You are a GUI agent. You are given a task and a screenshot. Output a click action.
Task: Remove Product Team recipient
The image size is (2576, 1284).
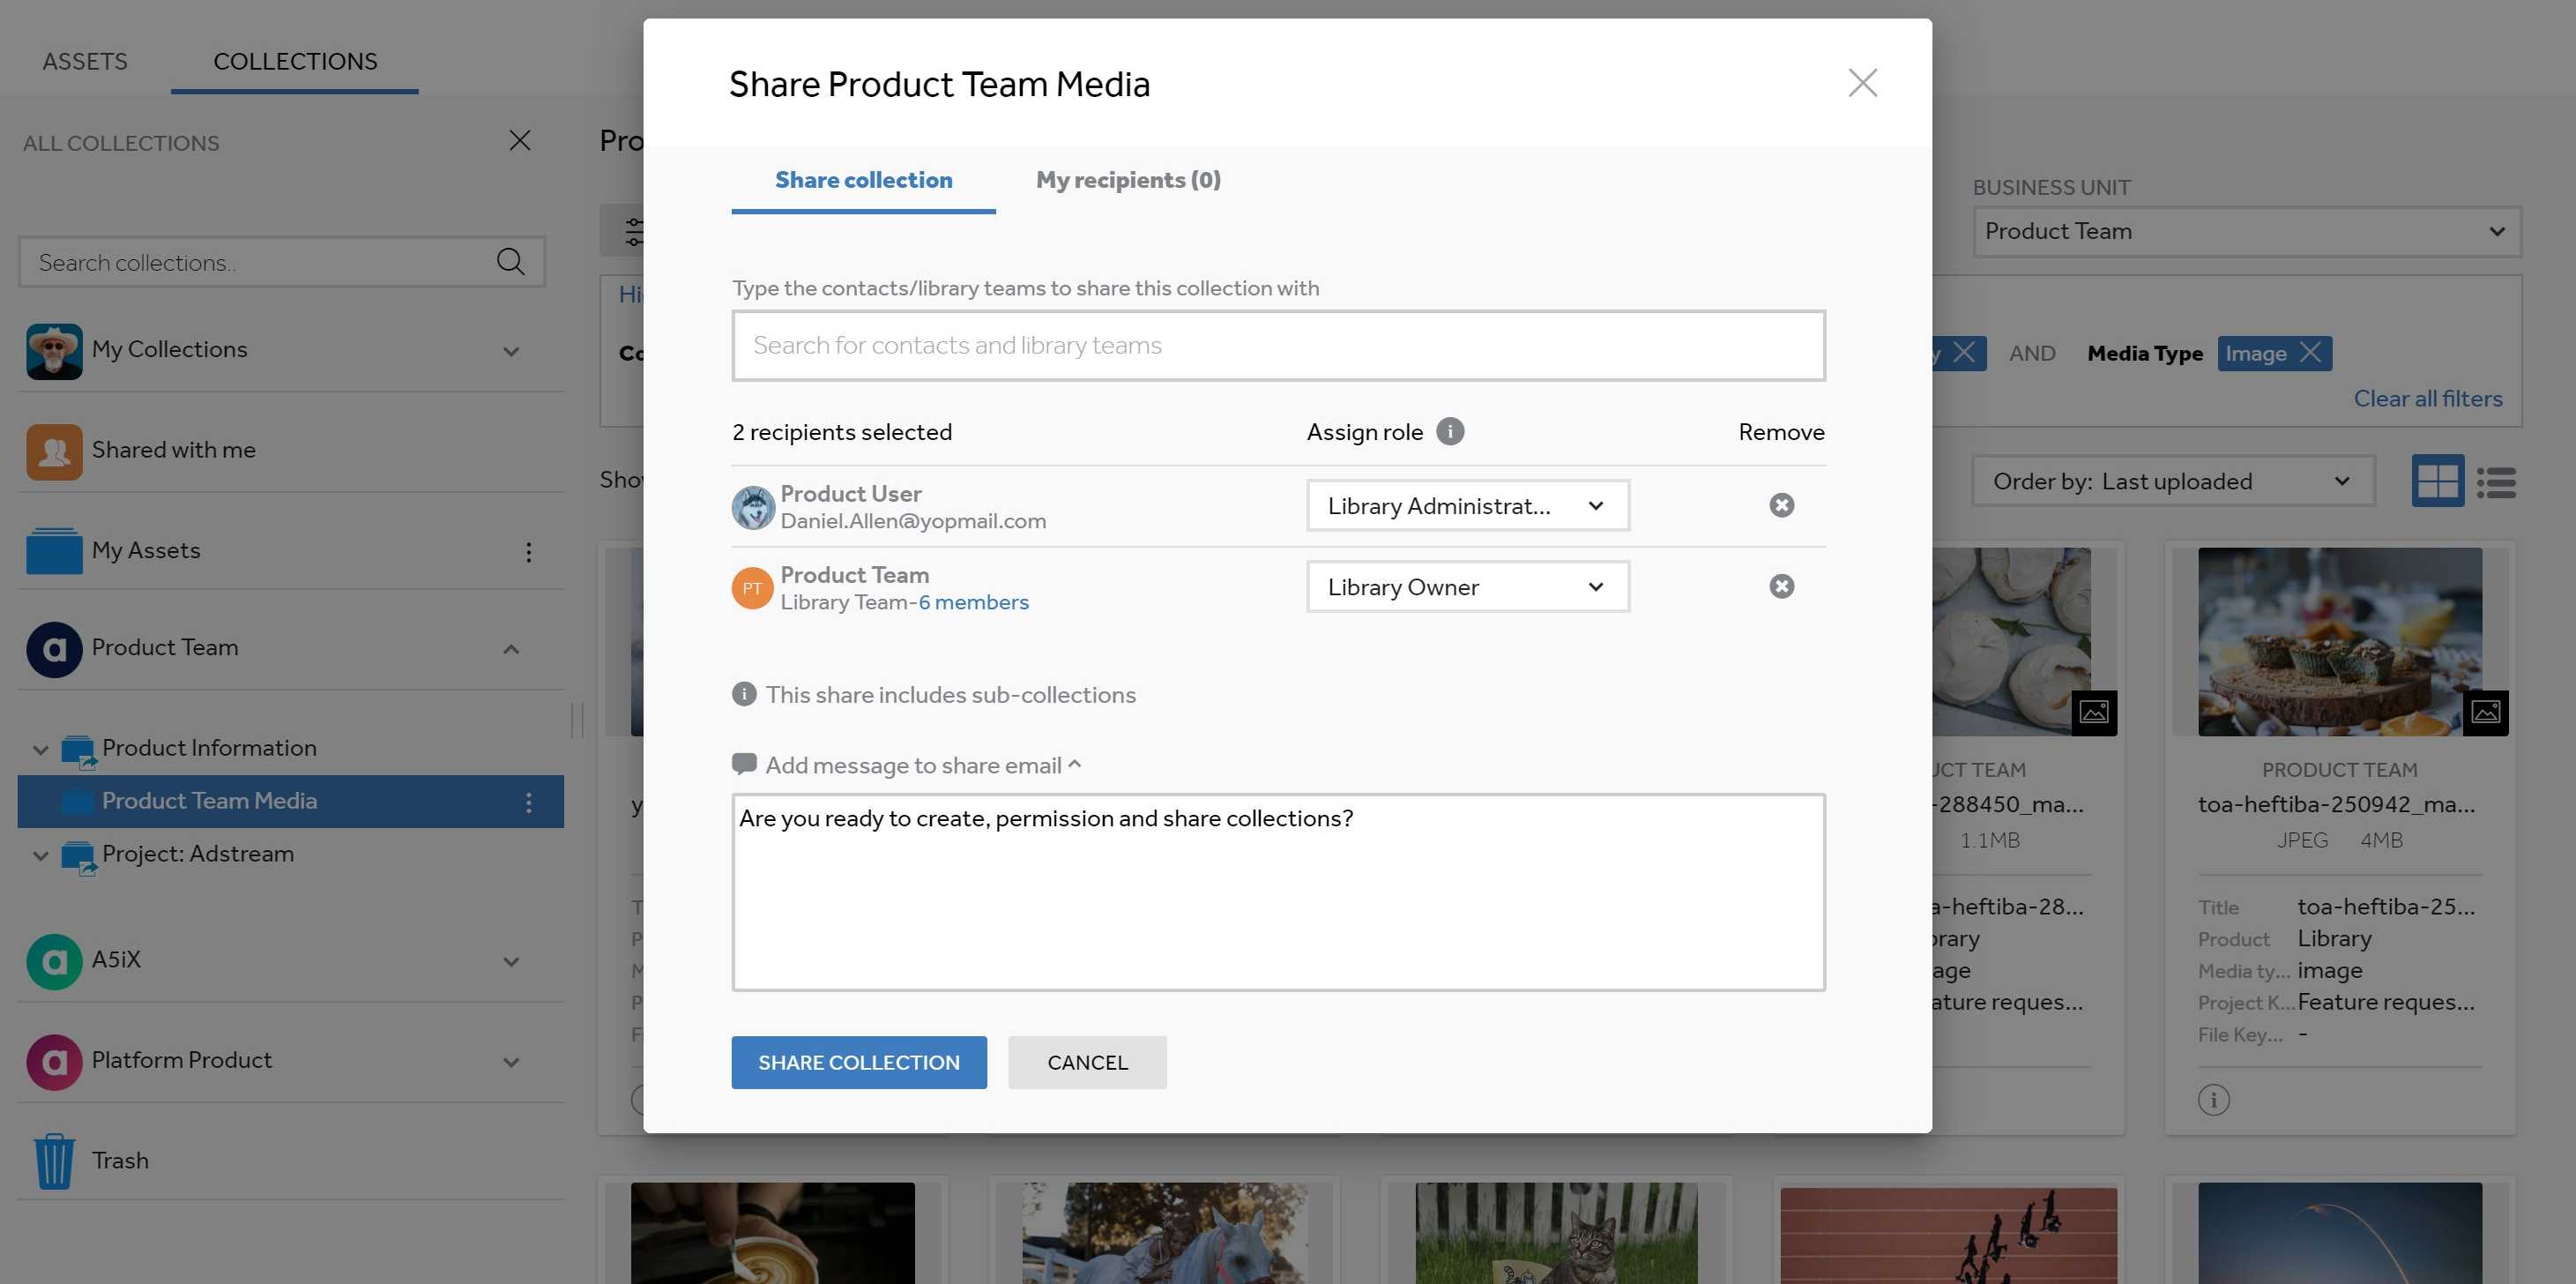pos(1781,586)
